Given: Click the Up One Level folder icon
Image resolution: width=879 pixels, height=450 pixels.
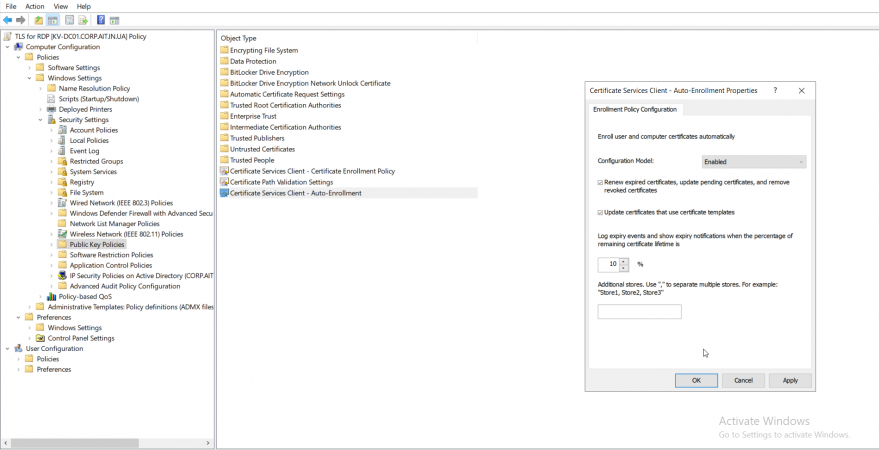Looking at the screenshot, I should click(39, 20).
